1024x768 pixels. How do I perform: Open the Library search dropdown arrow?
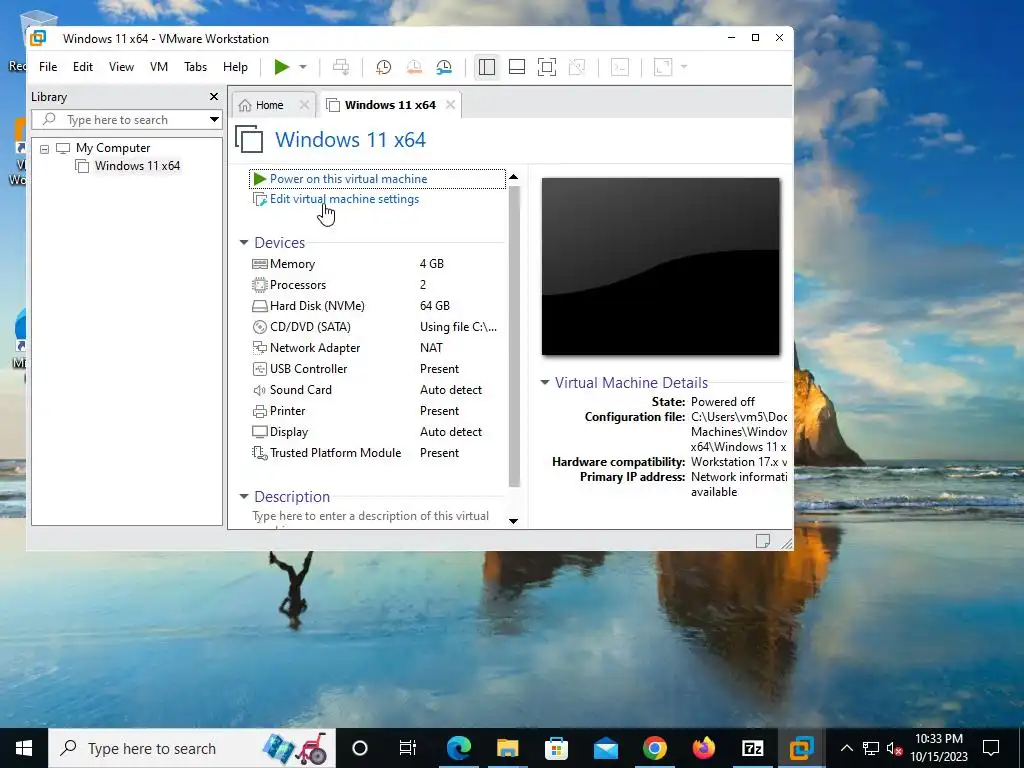pyautogui.click(x=214, y=120)
